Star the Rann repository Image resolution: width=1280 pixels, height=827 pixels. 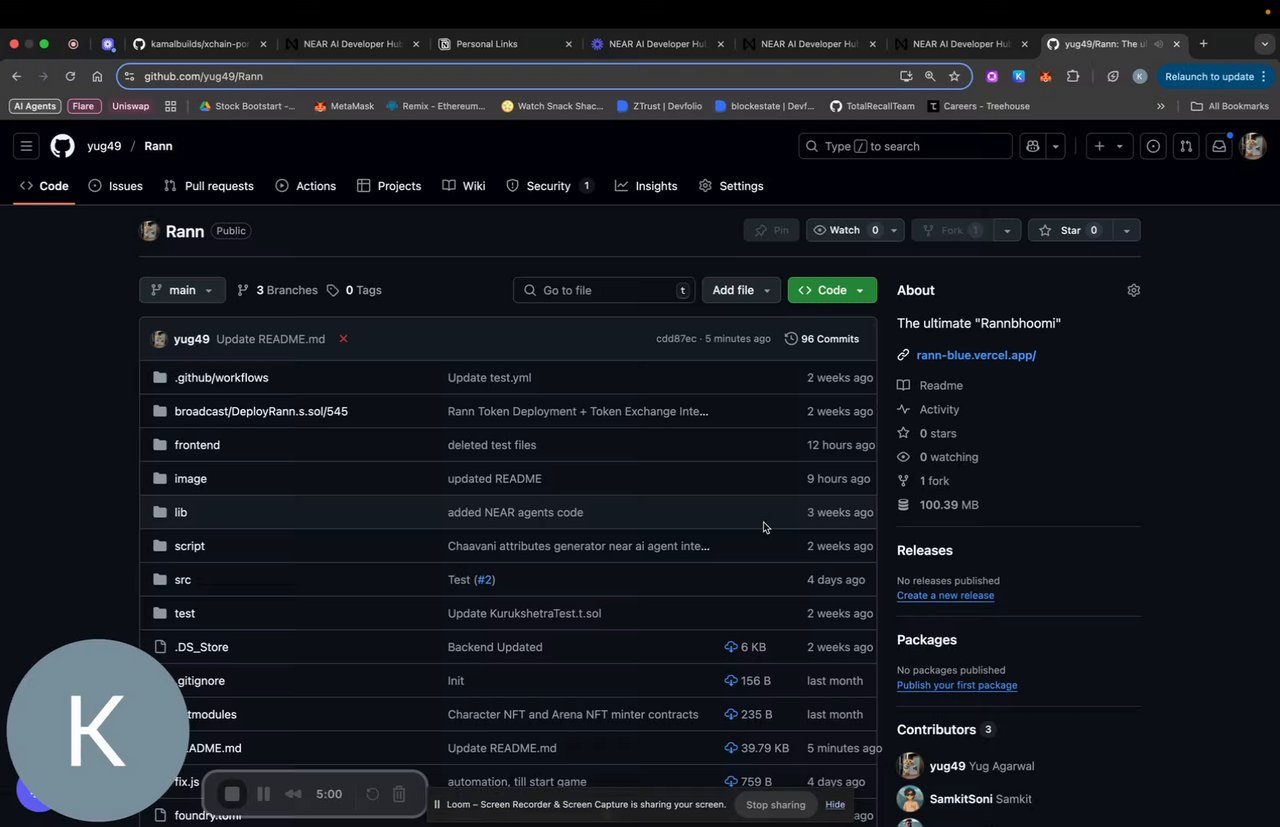pos(1070,230)
